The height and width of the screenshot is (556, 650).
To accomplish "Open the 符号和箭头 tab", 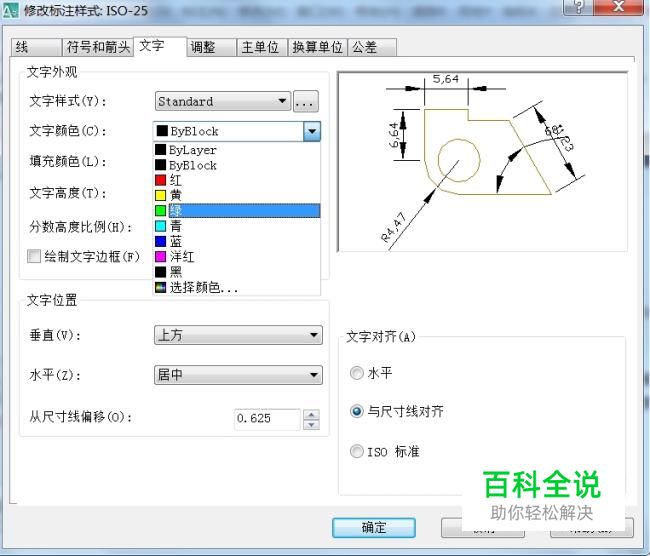I will click(98, 47).
